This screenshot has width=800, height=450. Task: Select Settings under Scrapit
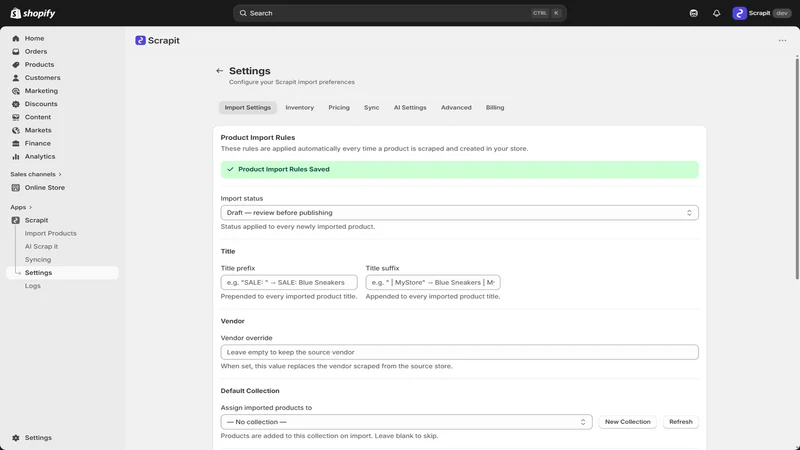coord(62,272)
